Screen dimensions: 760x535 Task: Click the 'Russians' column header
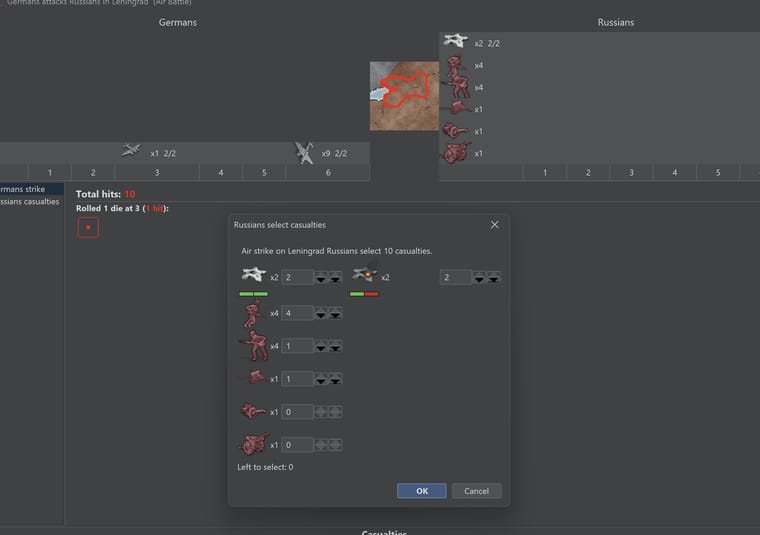[616, 22]
